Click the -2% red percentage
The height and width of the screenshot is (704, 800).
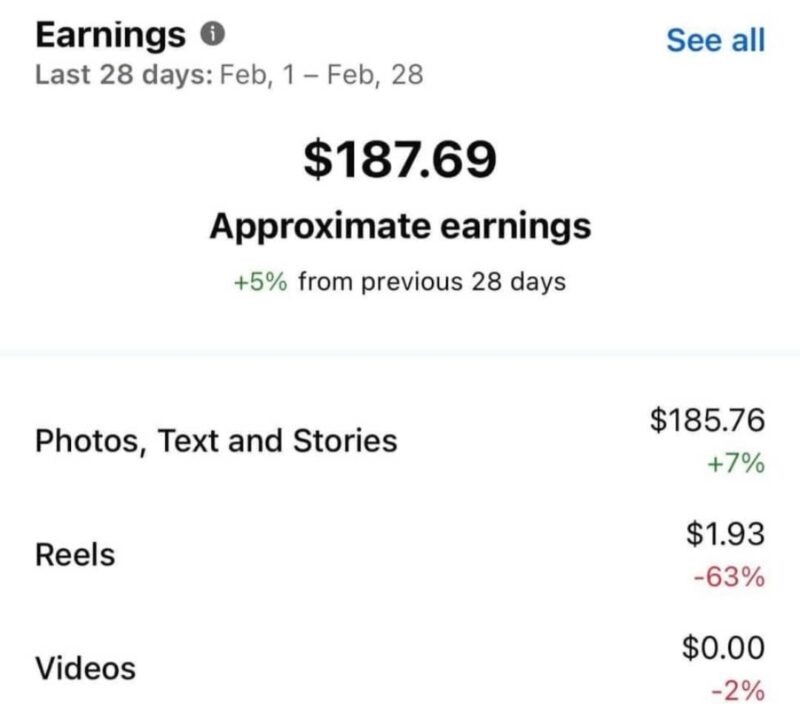tap(740, 690)
